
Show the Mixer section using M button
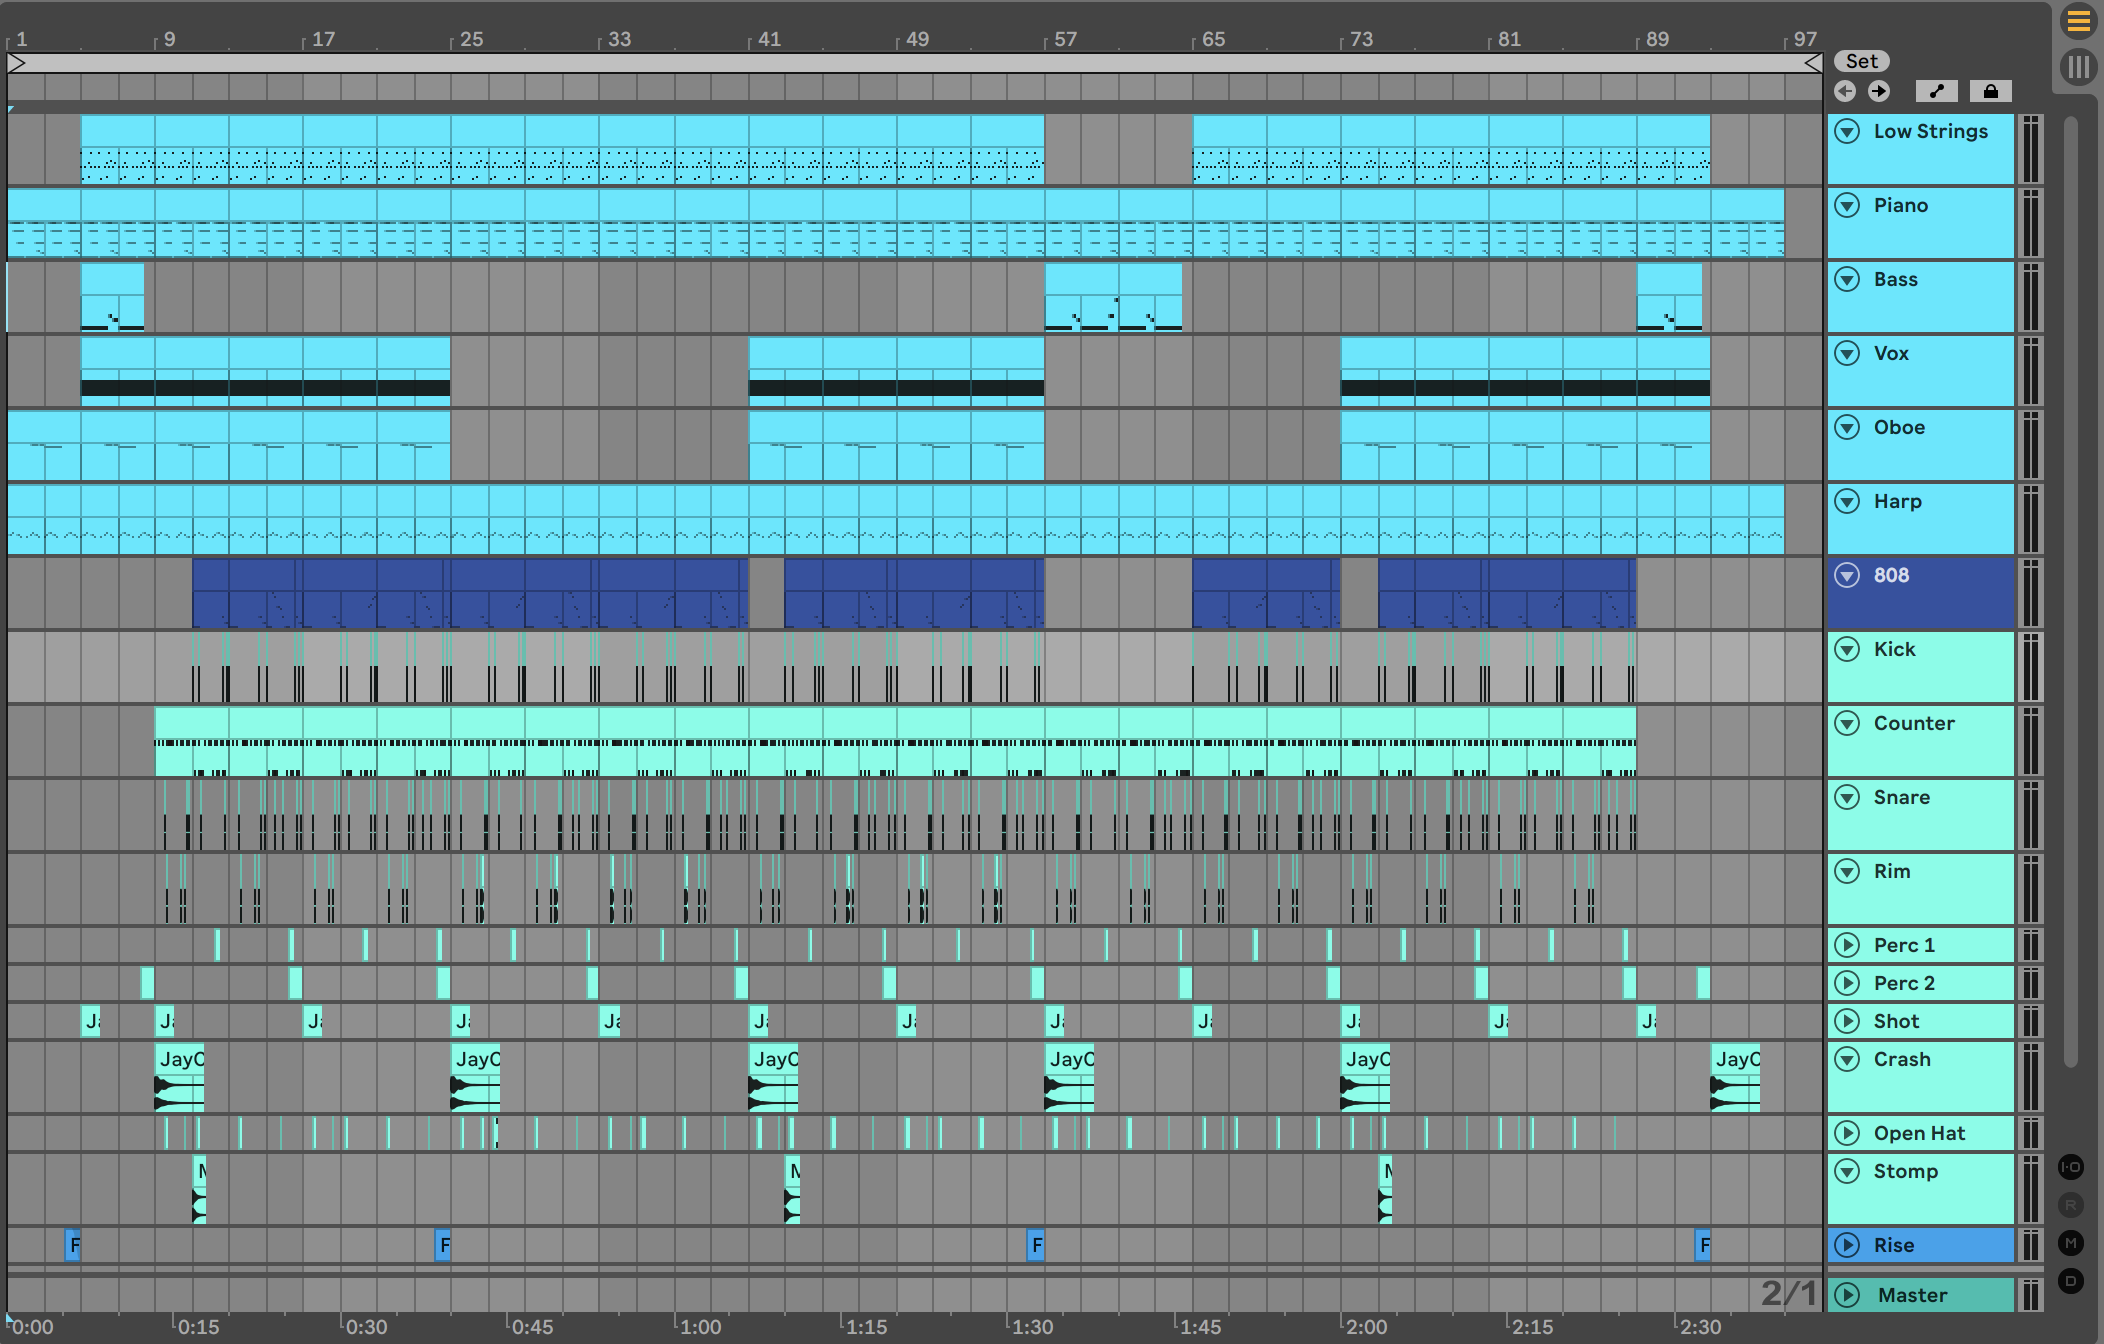click(x=2071, y=1243)
